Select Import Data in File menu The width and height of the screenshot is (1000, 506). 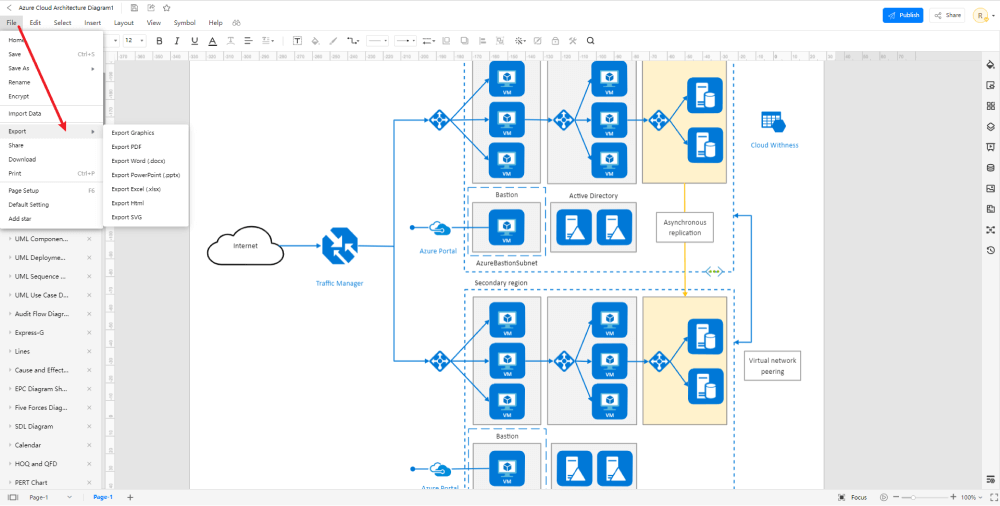click(52, 114)
